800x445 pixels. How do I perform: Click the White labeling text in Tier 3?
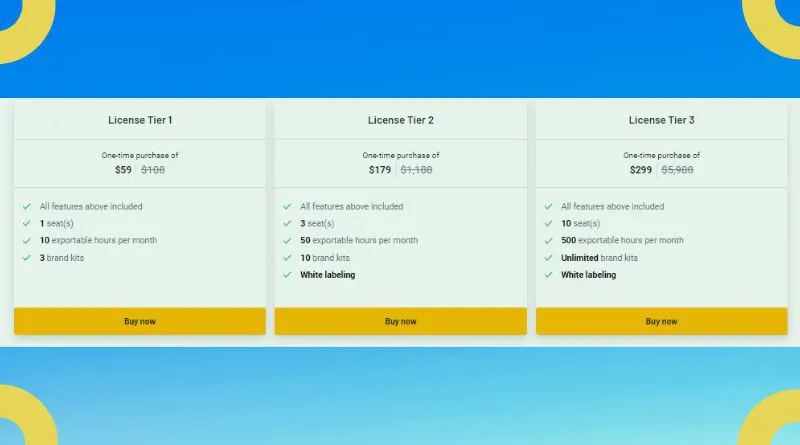point(588,275)
